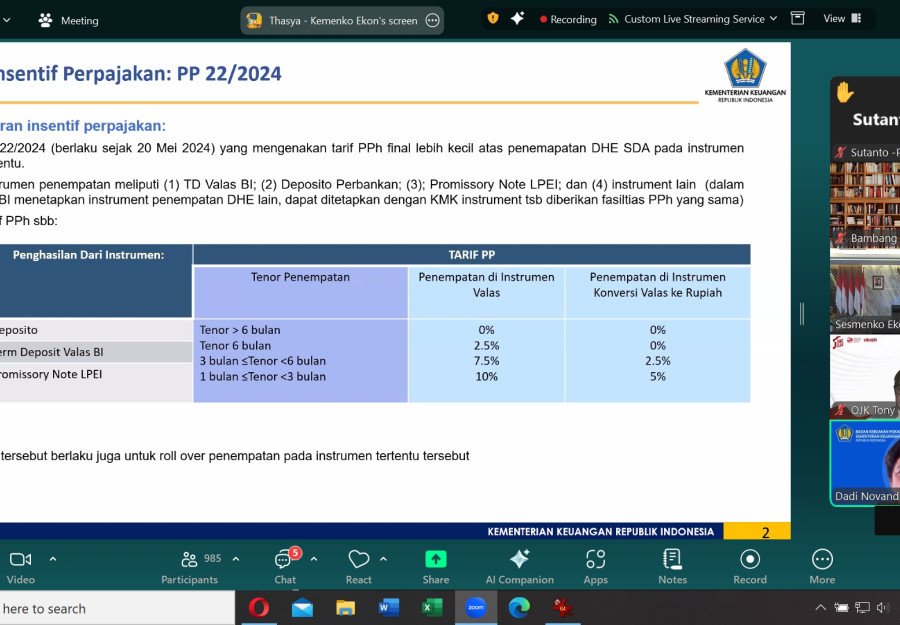Toggle the Video camera button
Image resolution: width=900 pixels, height=625 pixels.
pos(21,566)
